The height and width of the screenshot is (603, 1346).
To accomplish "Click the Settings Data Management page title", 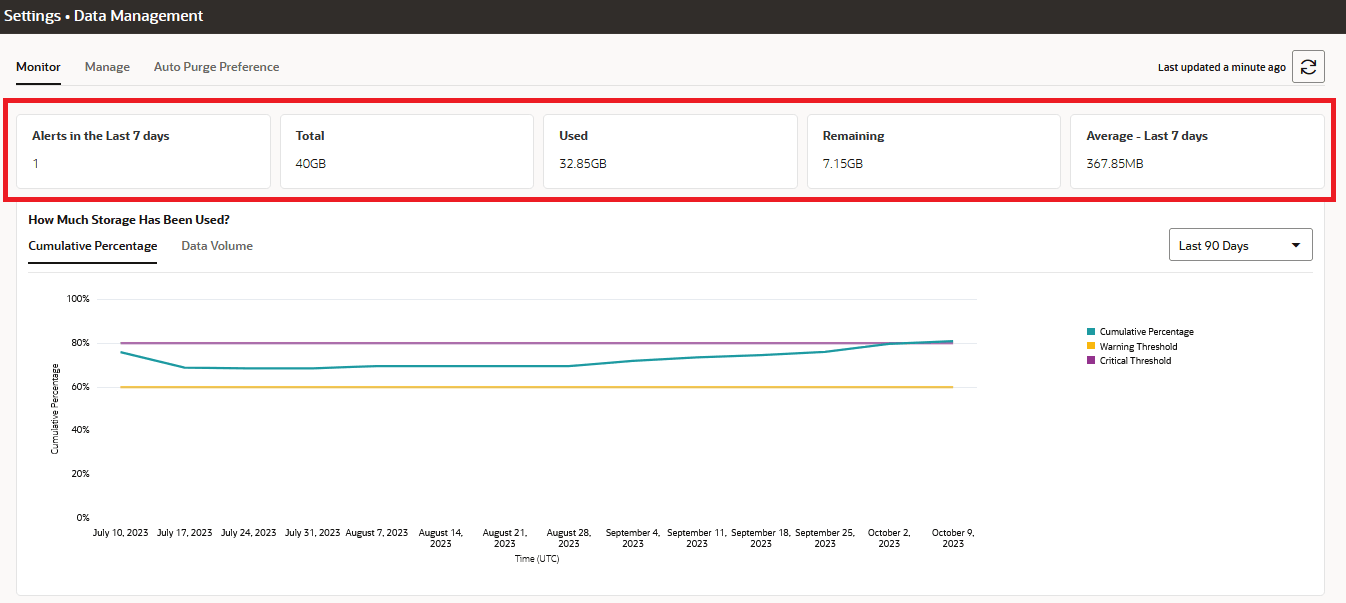I will pyautogui.click(x=104, y=16).
